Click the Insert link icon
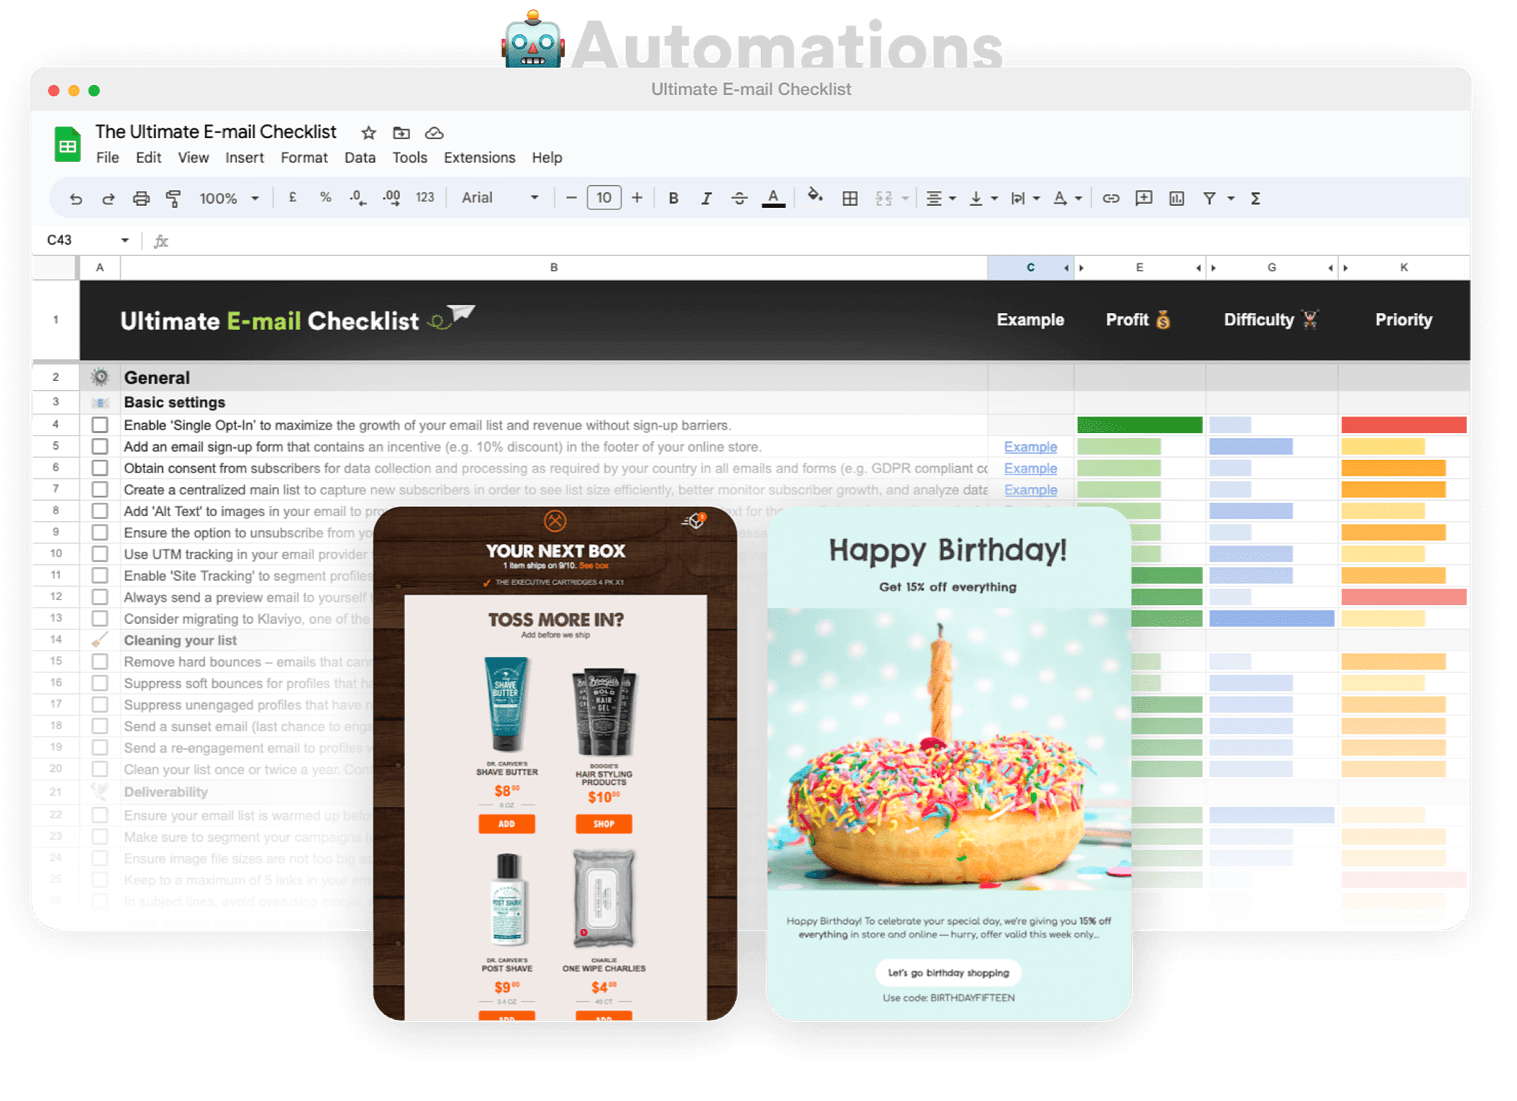1517x1101 pixels. coord(1111,199)
